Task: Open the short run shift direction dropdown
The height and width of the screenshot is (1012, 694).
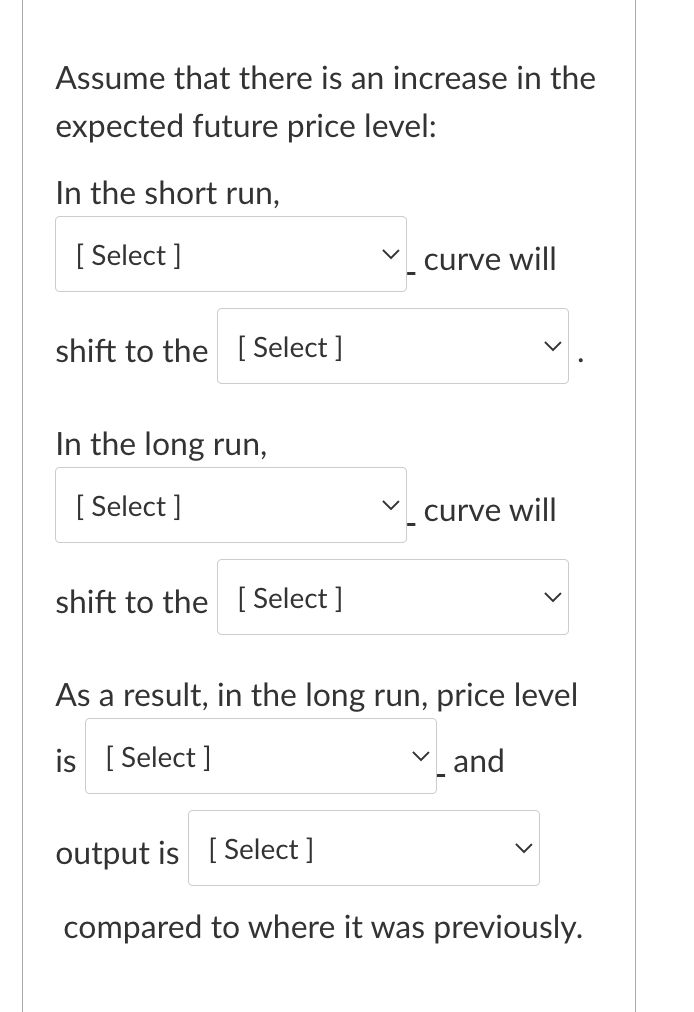Action: coord(392,347)
